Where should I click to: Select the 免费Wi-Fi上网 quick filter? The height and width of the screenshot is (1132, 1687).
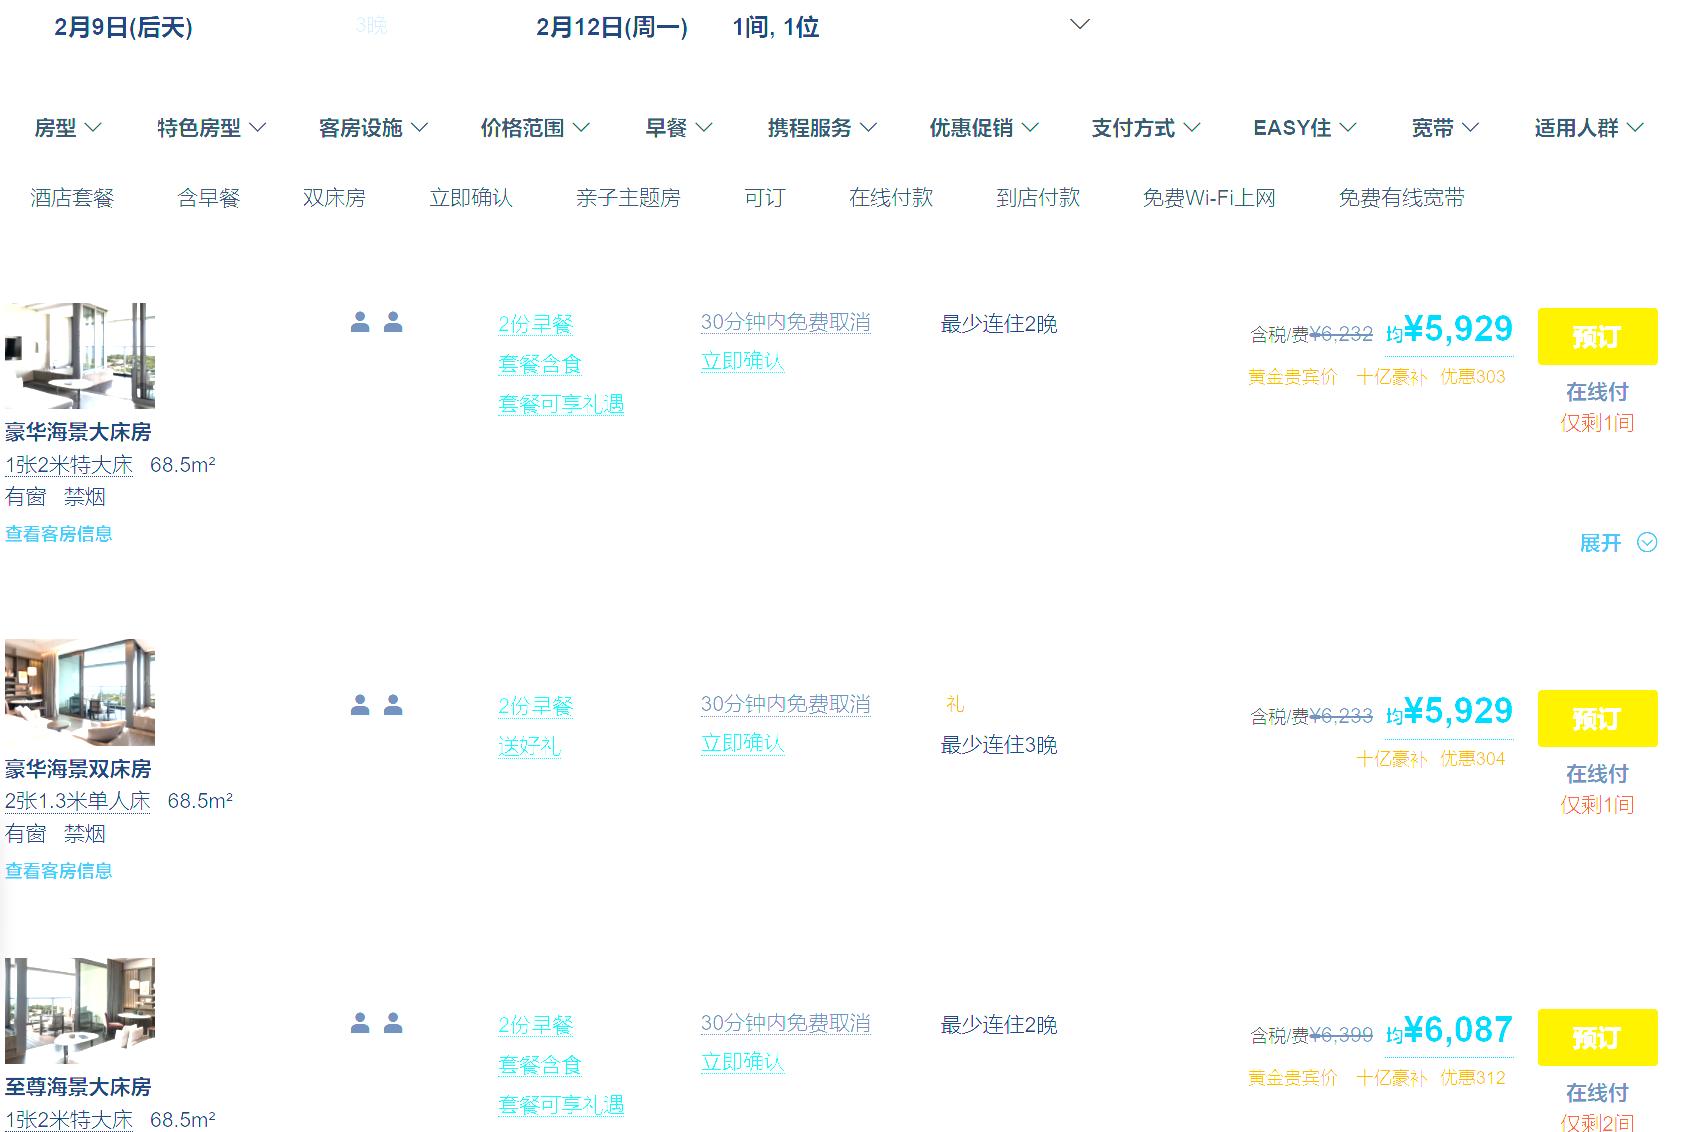click(x=1209, y=198)
